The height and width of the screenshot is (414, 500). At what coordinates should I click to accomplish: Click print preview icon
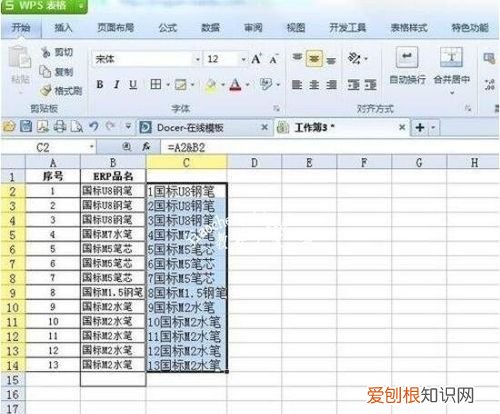(x=77, y=127)
